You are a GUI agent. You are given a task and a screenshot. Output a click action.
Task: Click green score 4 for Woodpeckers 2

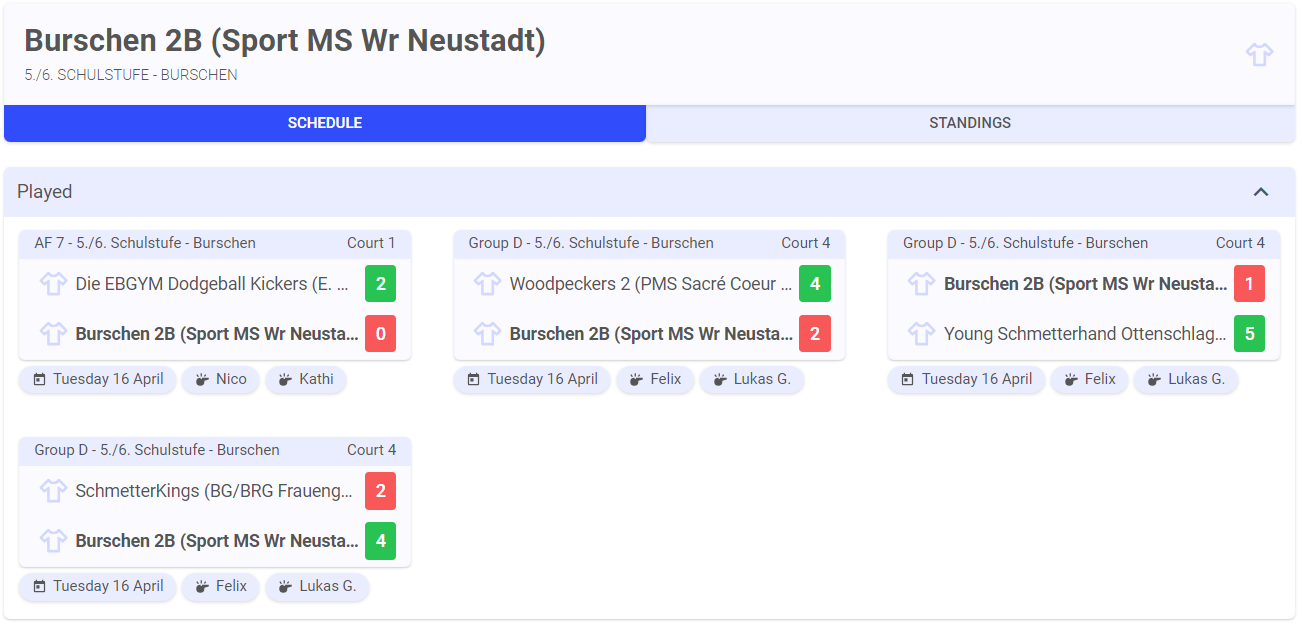point(815,284)
